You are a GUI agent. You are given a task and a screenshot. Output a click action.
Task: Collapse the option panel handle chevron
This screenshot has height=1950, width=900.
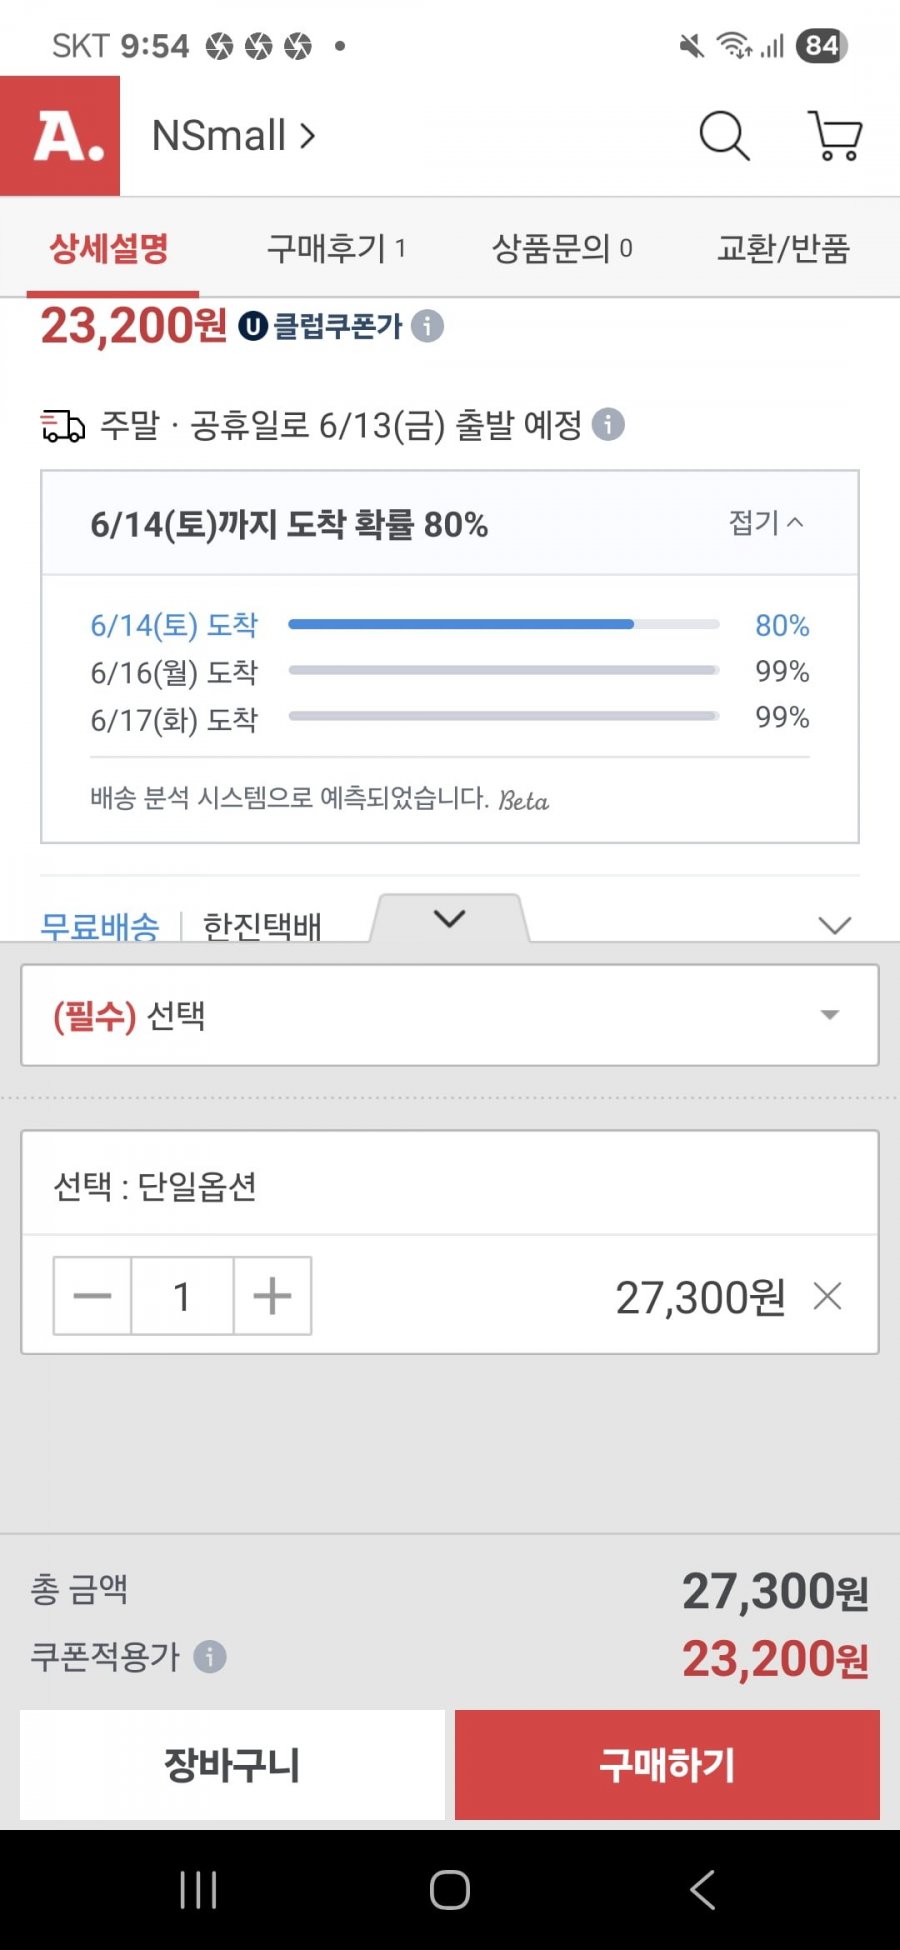coord(449,918)
